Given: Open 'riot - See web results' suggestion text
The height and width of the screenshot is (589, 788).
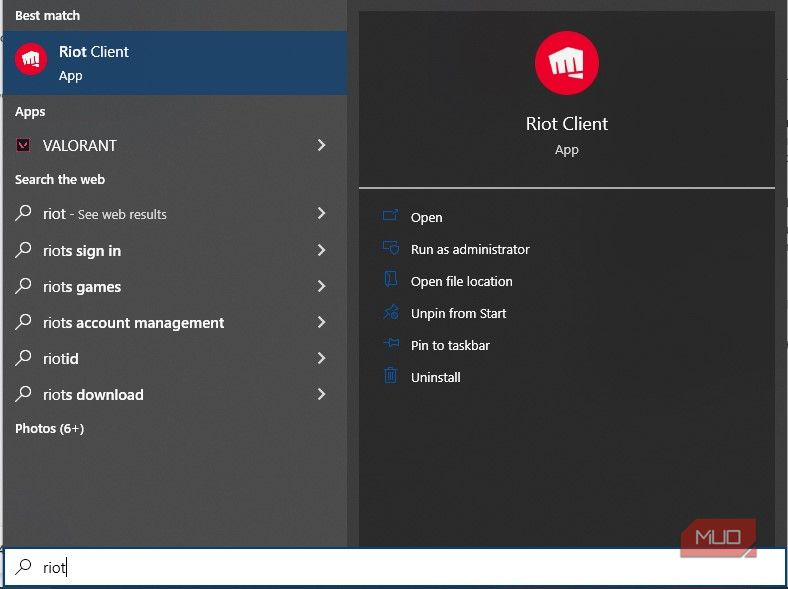Looking at the screenshot, I should pos(105,214).
